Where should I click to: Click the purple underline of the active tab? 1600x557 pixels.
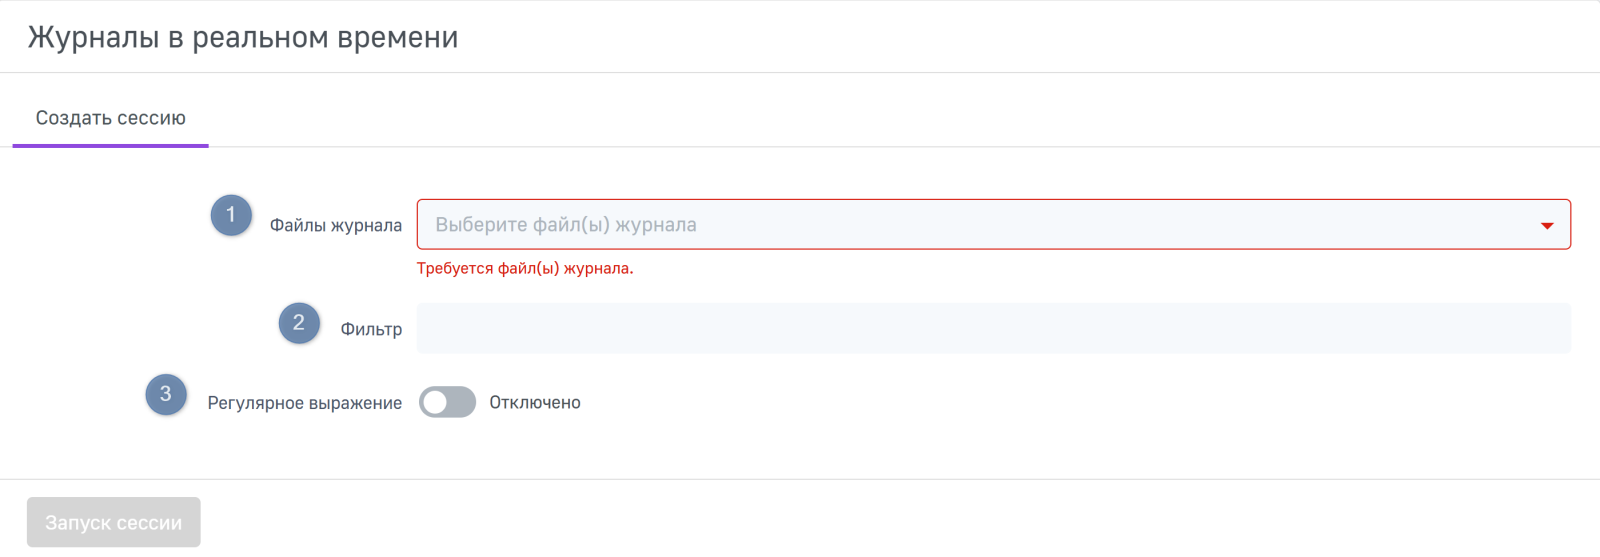pos(111,146)
